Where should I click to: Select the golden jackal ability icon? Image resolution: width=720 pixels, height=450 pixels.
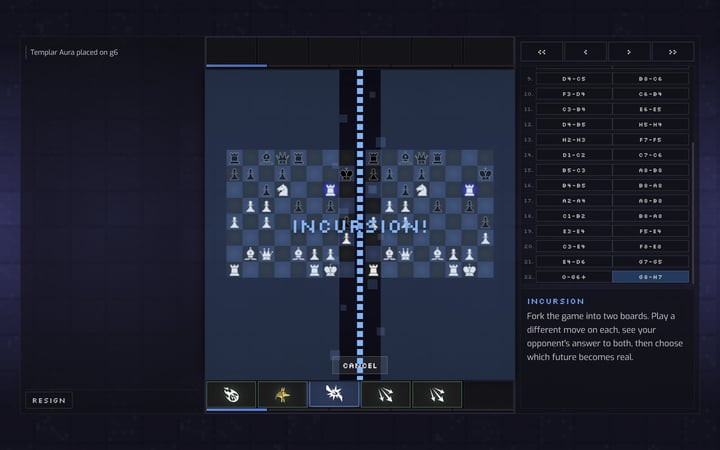pyautogui.click(x=282, y=394)
